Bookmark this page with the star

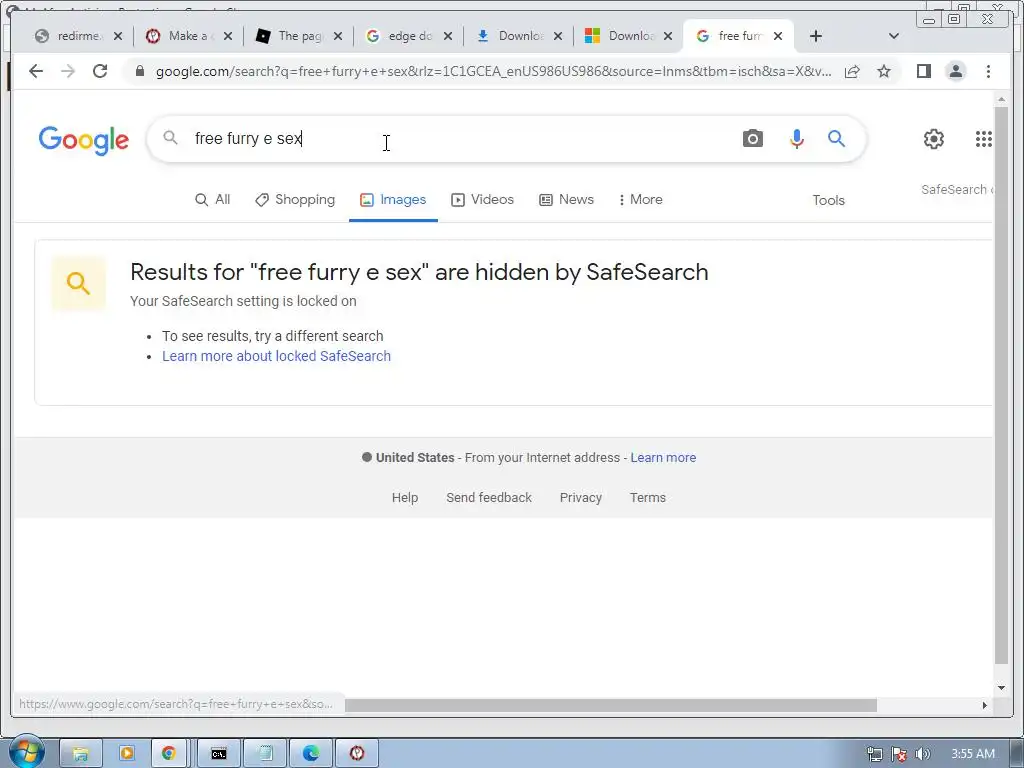[884, 71]
